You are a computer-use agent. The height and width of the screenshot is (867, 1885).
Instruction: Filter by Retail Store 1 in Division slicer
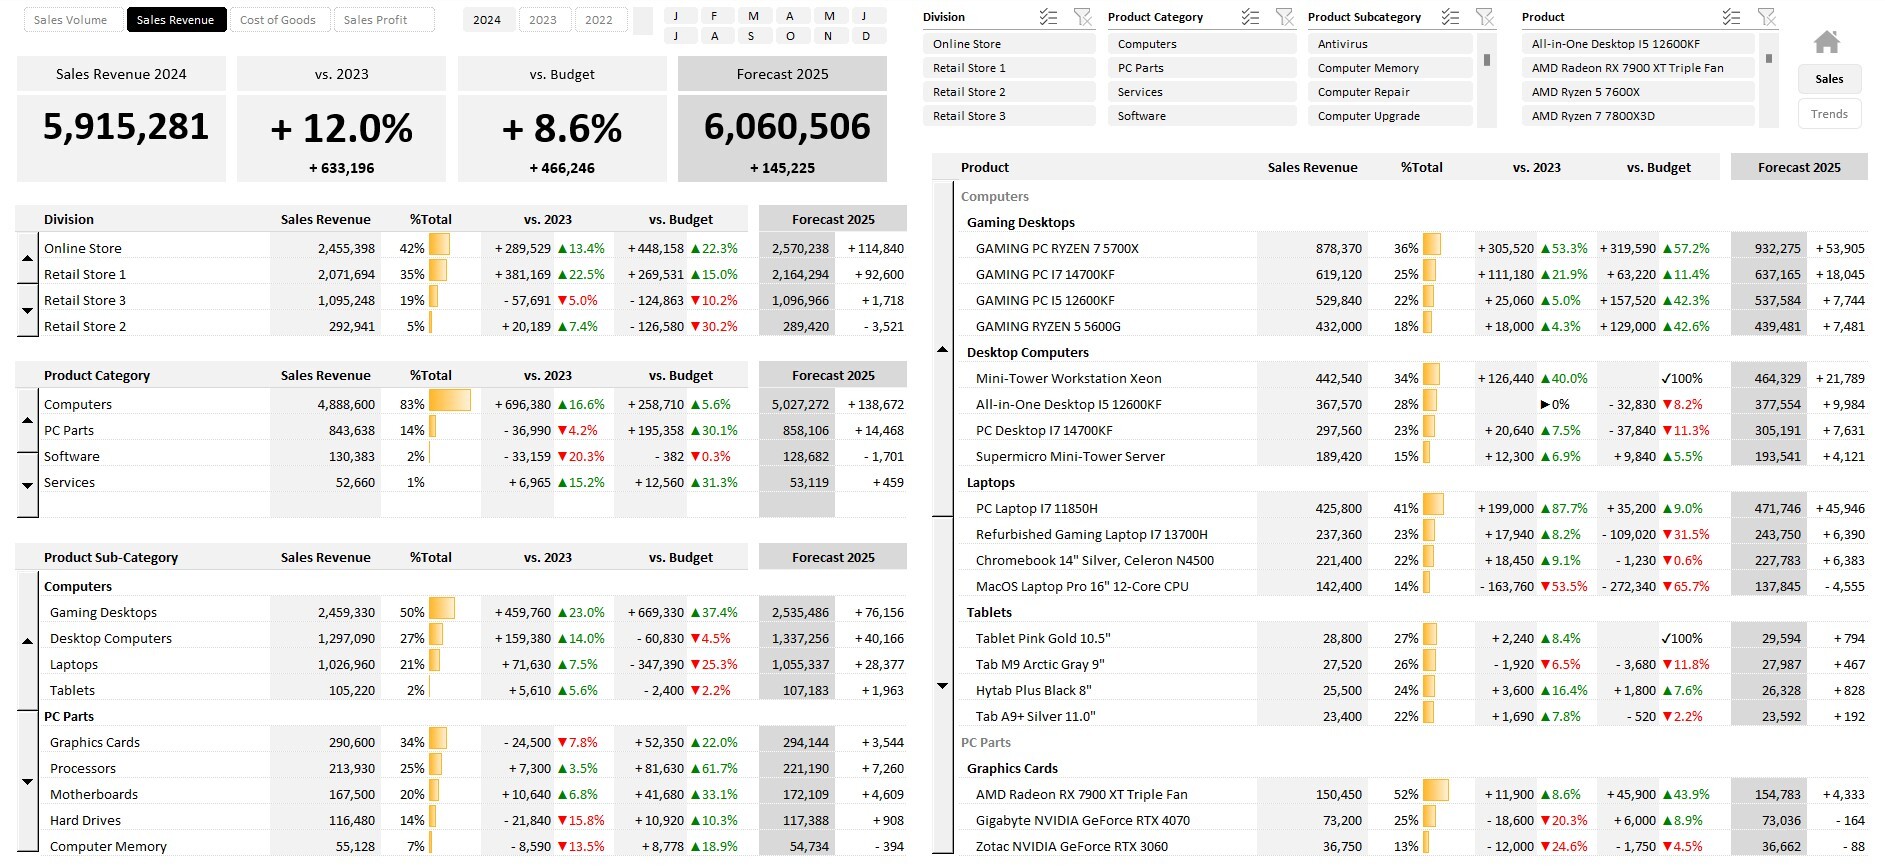coord(1009,68)
